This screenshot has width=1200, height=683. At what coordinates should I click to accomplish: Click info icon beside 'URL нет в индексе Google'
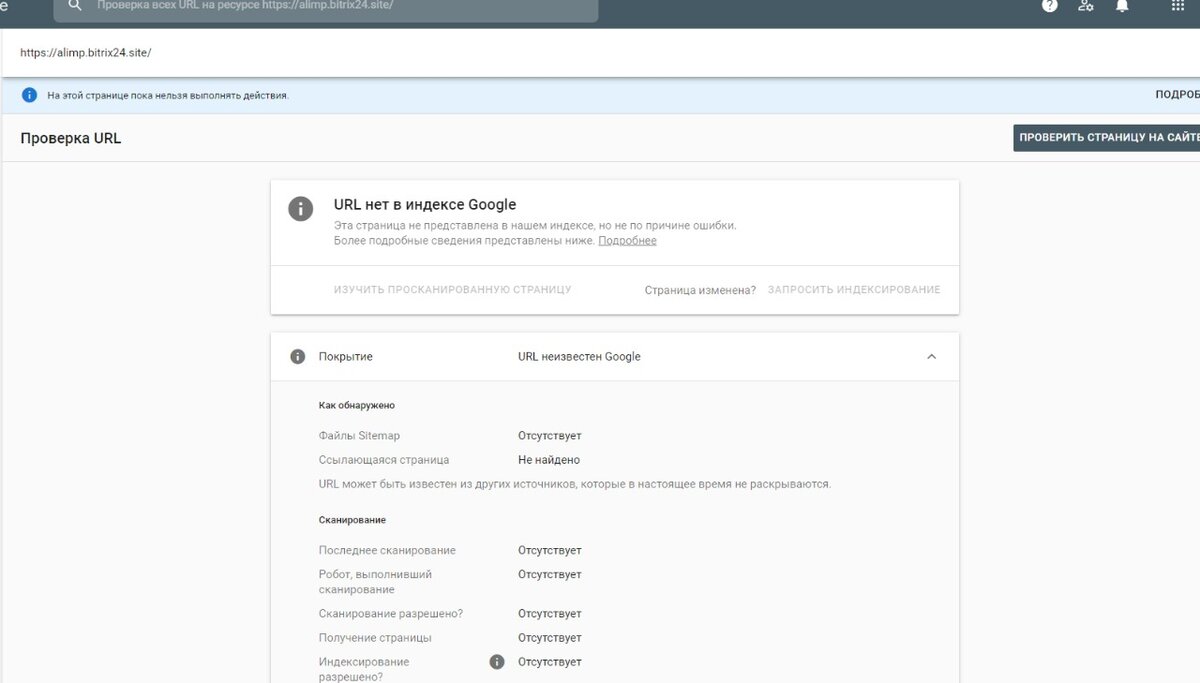coord(300,208)
